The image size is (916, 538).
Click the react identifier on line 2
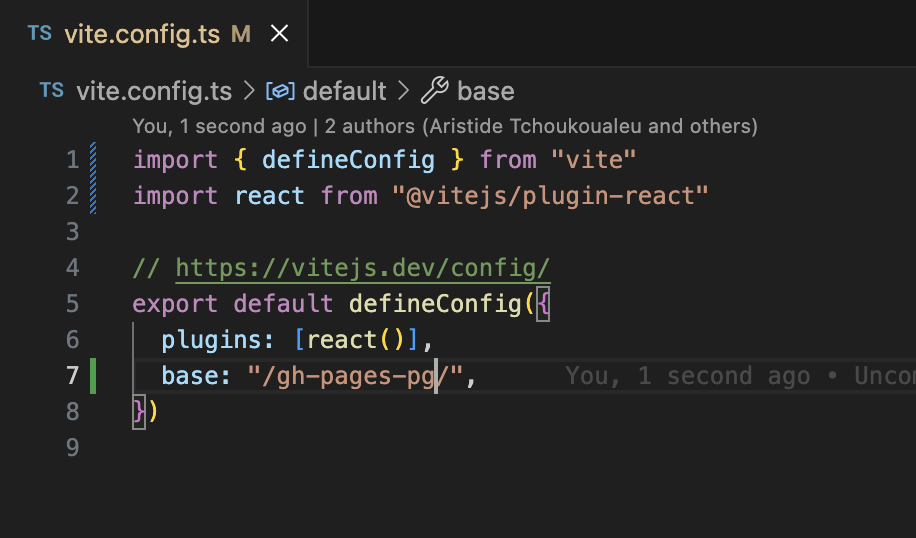coord(269,196)
